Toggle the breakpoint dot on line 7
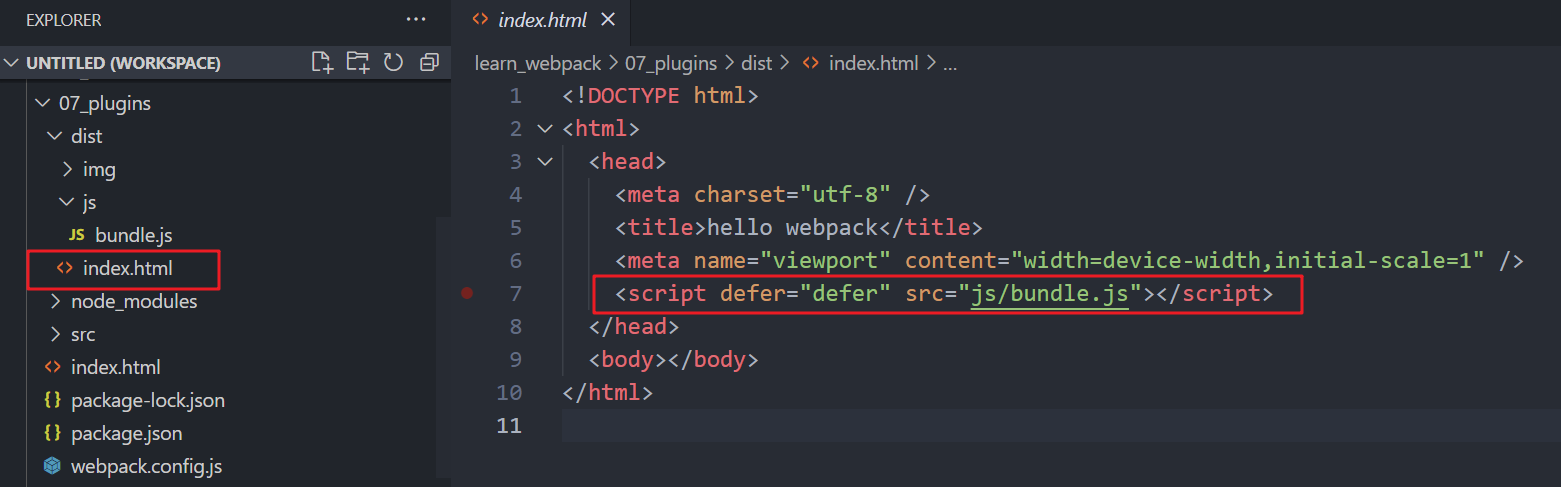1561x487 pixels. tap(466, 294)
